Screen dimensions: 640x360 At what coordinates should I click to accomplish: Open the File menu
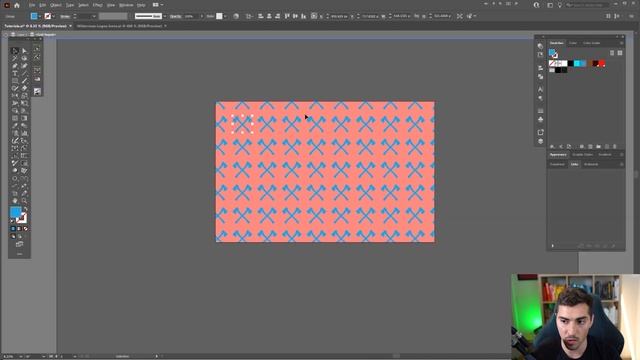32,5
